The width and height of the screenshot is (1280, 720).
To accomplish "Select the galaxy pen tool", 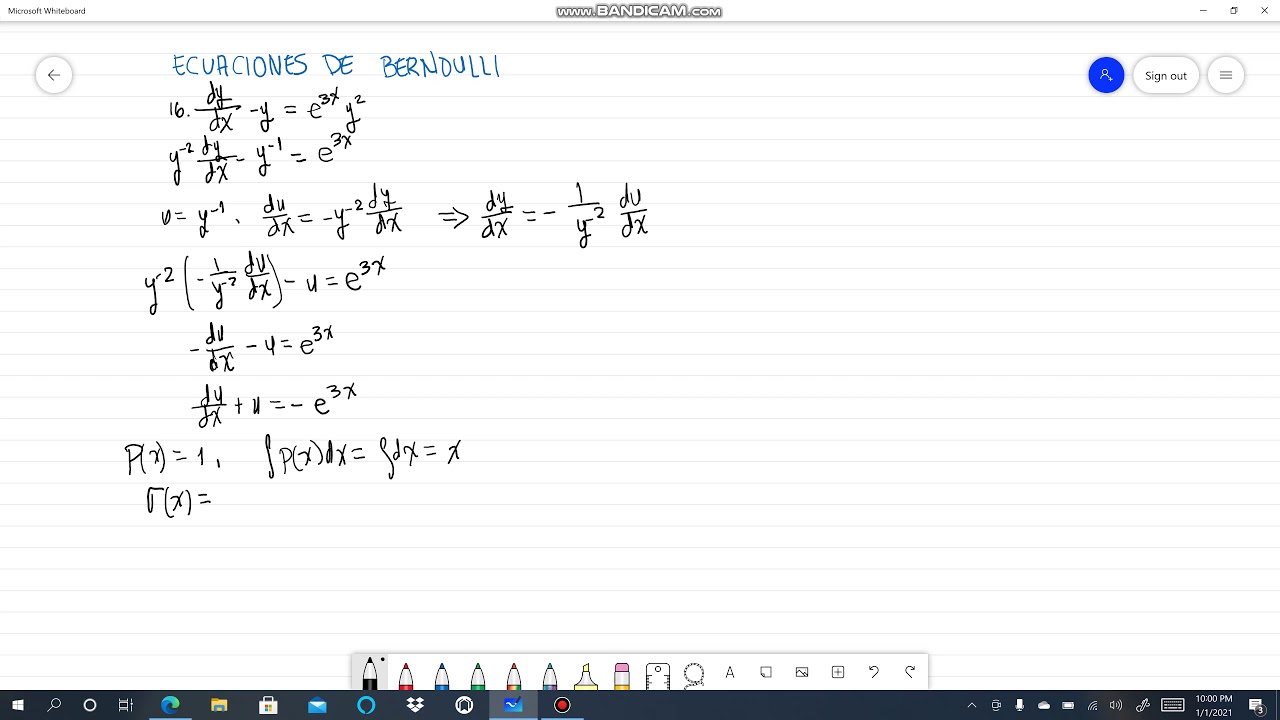I will point(550,675).
